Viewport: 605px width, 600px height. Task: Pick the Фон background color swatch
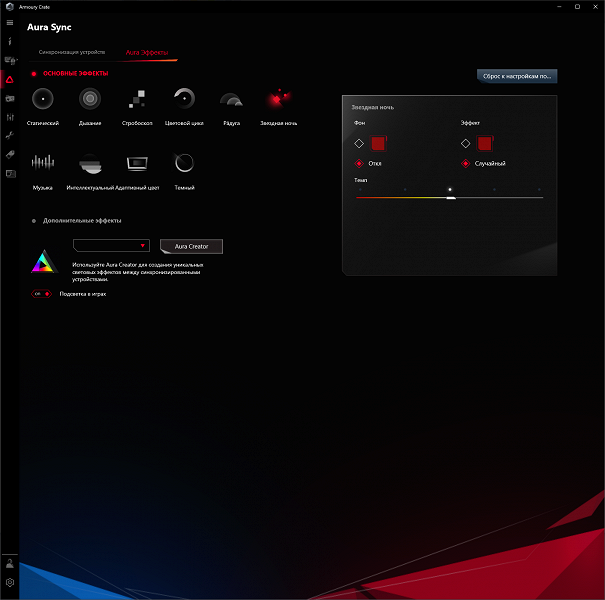378,144
